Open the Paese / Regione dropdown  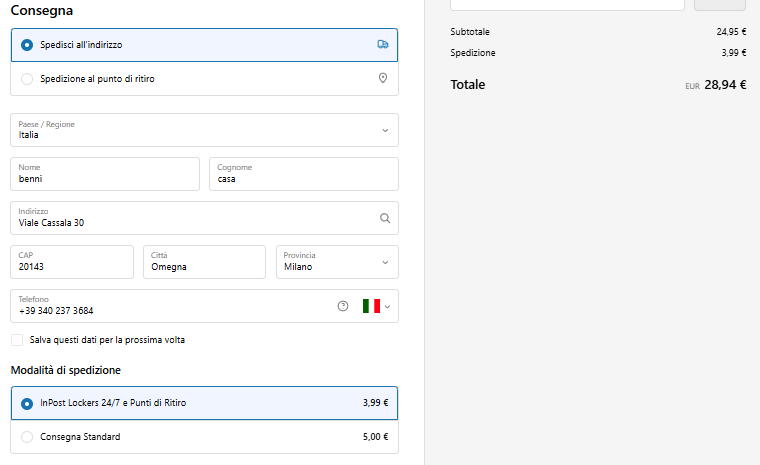pos(205,130)
